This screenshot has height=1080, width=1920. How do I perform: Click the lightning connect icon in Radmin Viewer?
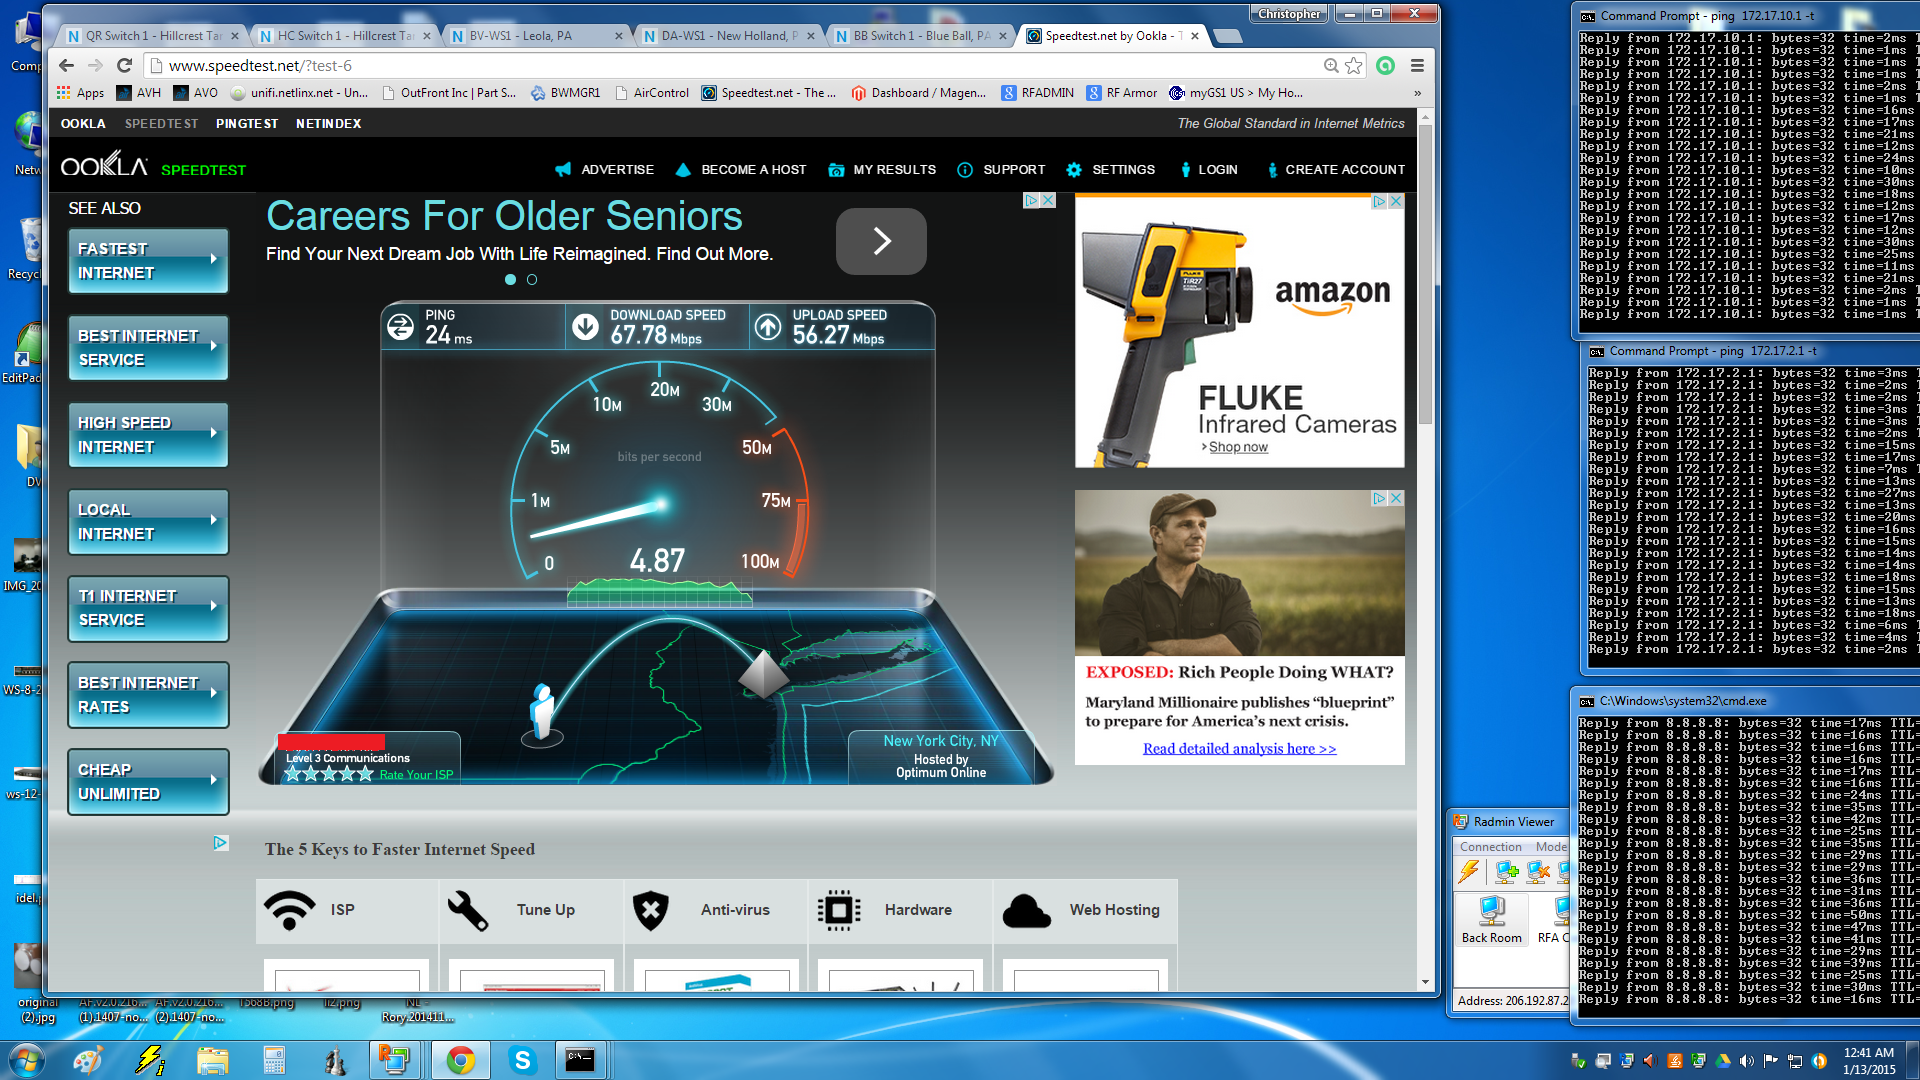(1469, 872)
